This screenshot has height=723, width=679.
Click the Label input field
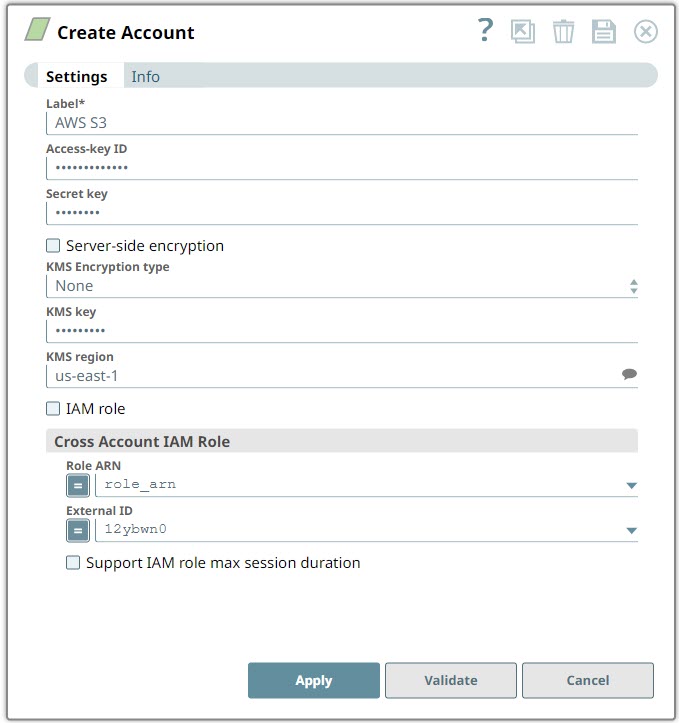340,122
